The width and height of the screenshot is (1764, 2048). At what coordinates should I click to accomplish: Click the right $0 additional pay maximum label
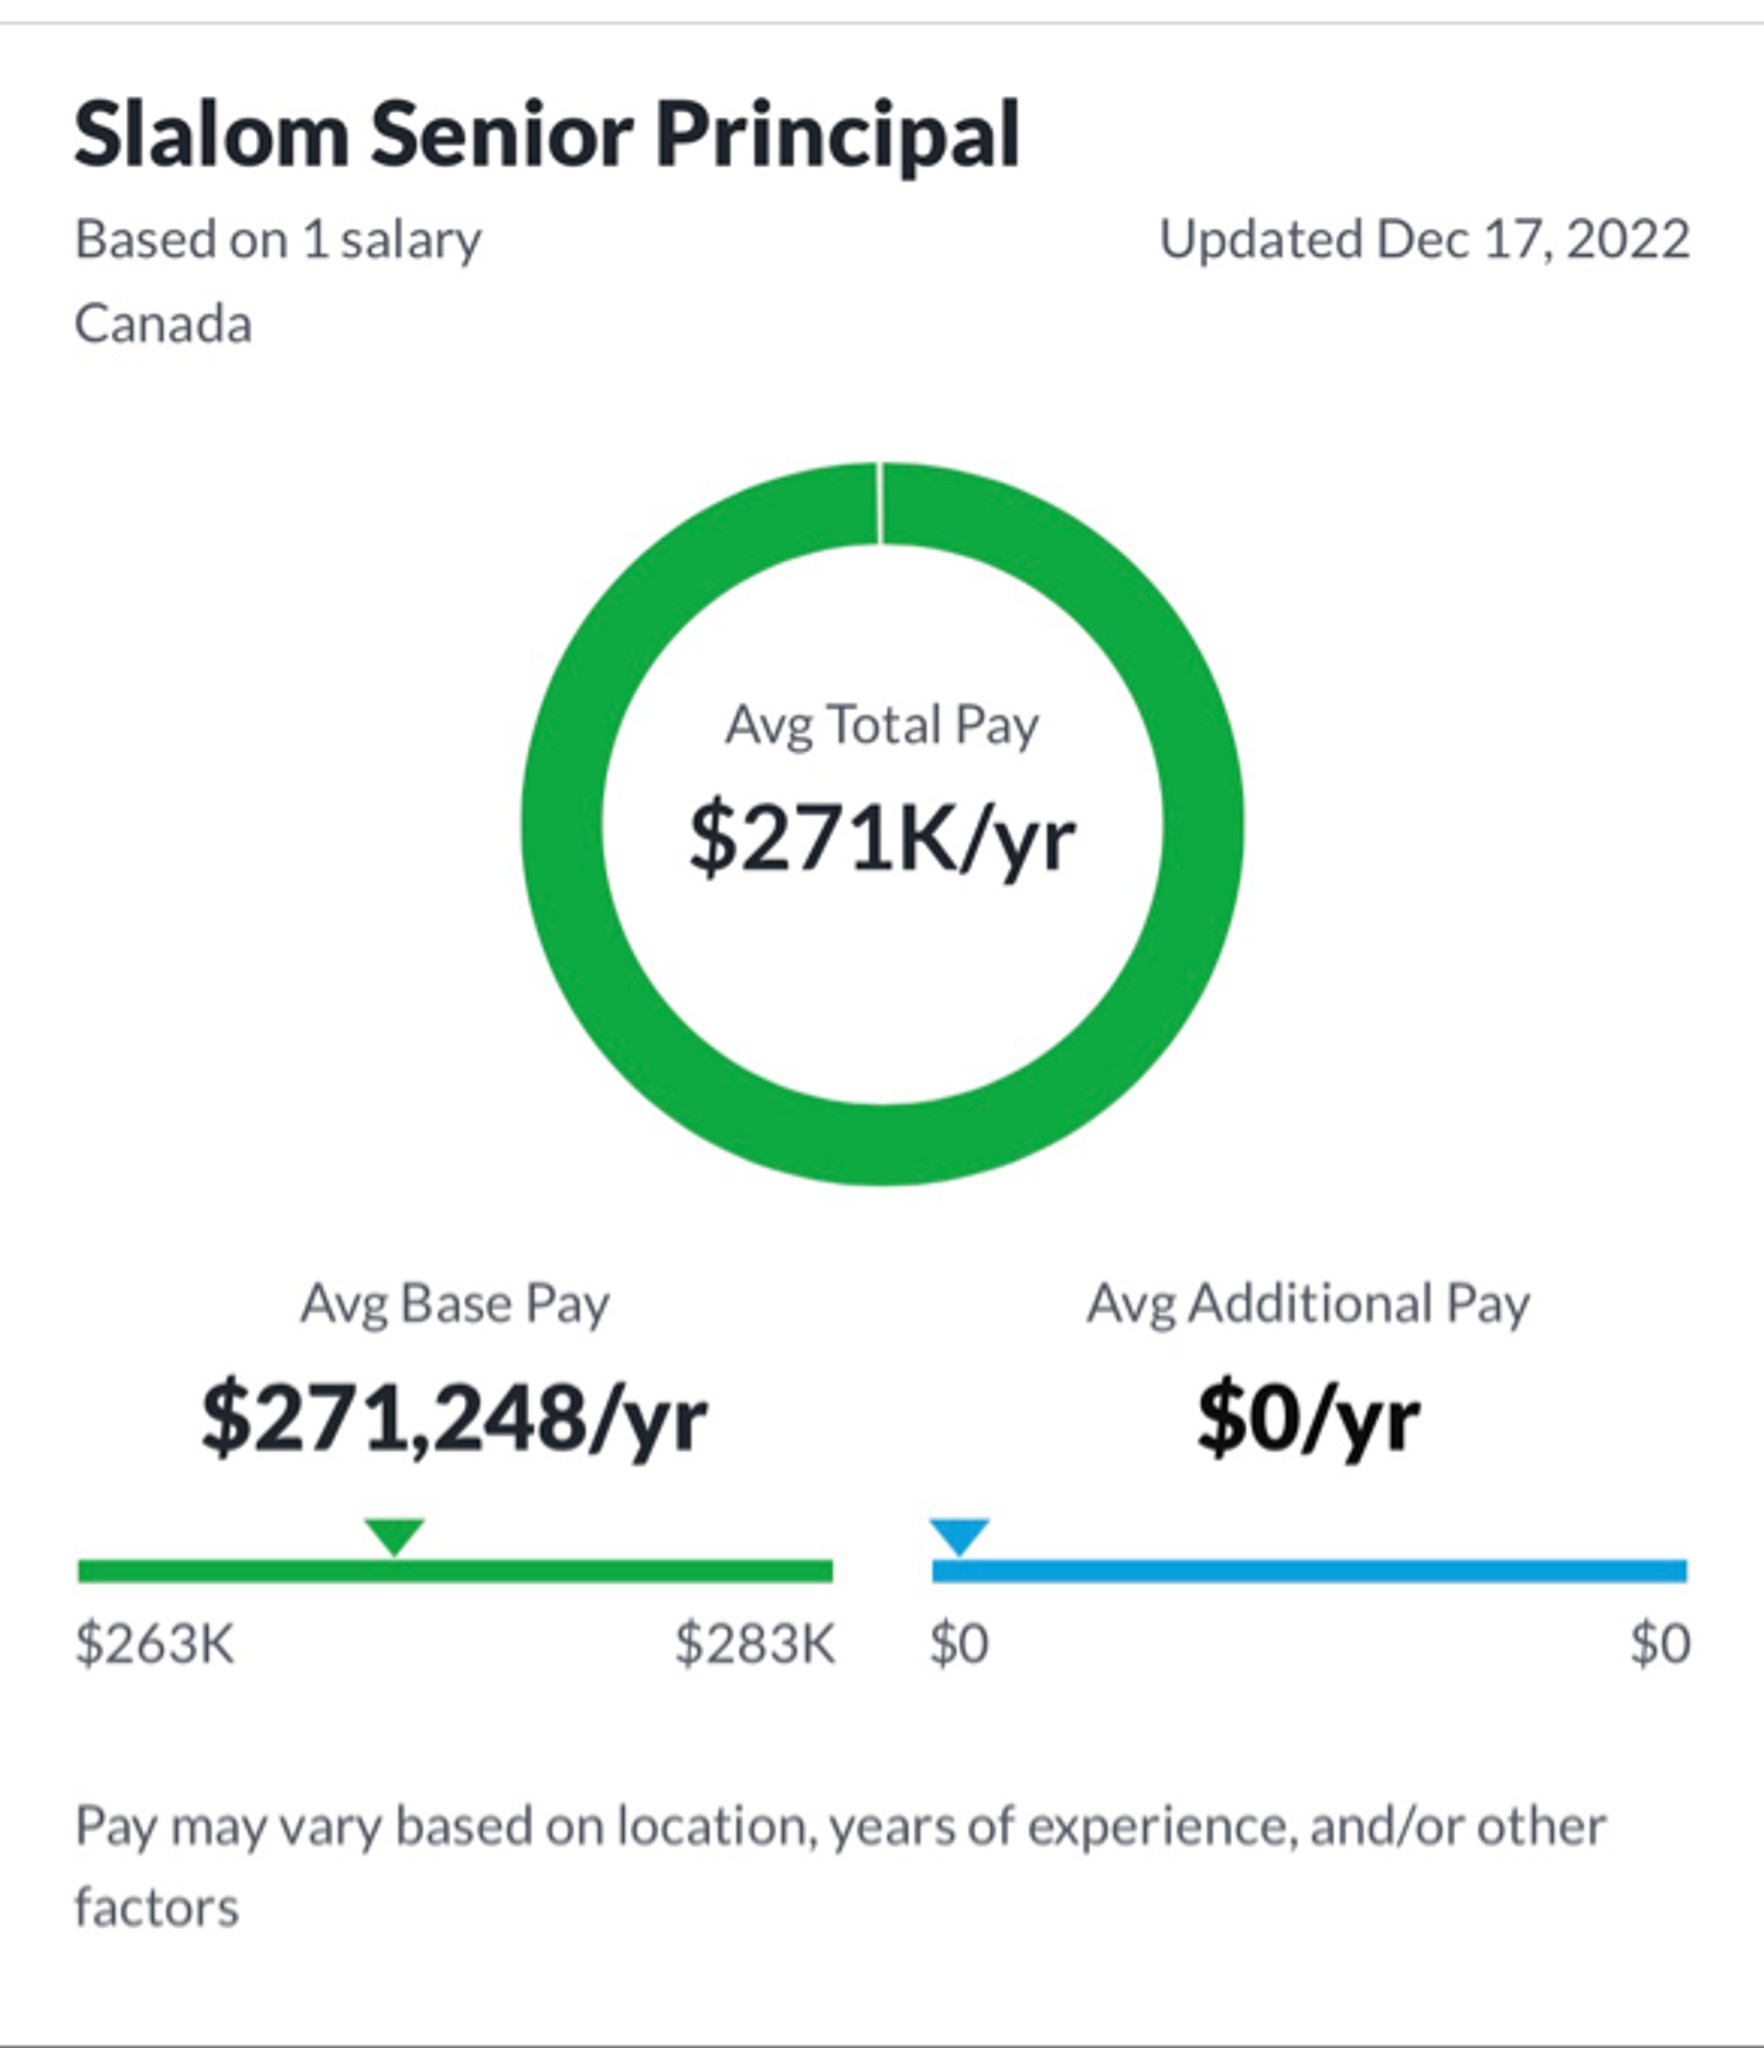(1660, 1644)
